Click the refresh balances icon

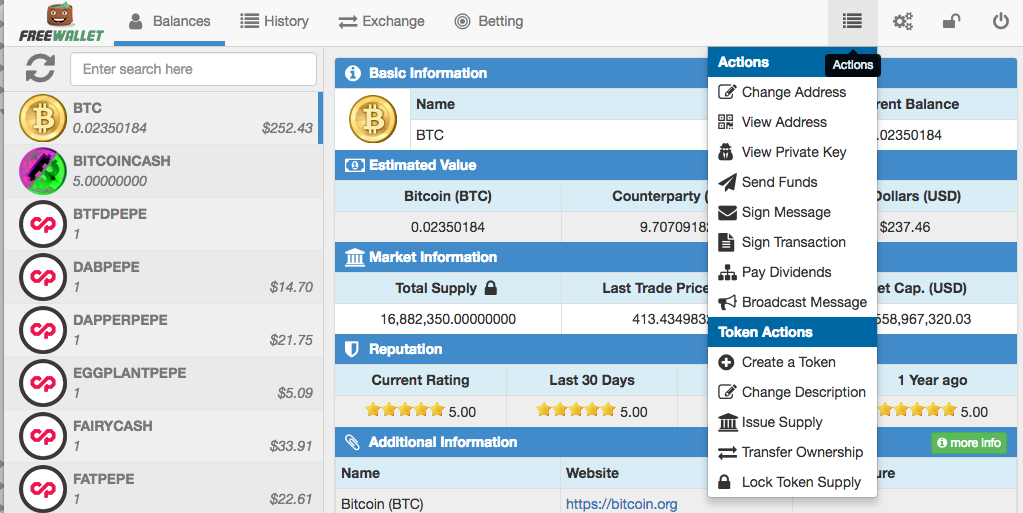(40, 69)
